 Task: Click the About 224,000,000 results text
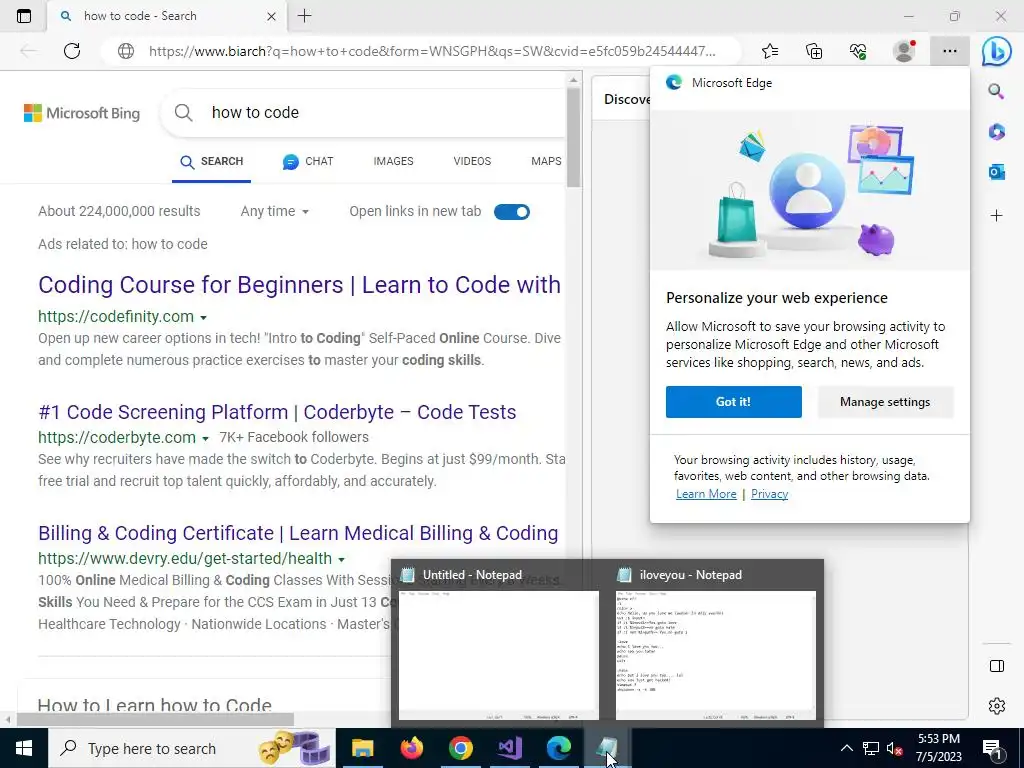(119, 212)
